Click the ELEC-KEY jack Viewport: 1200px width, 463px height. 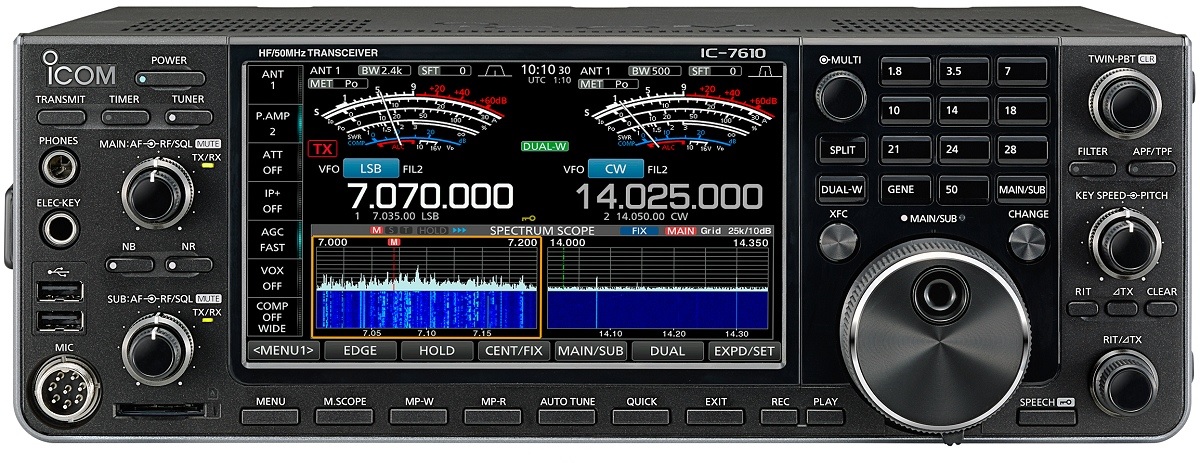point(60,228)
